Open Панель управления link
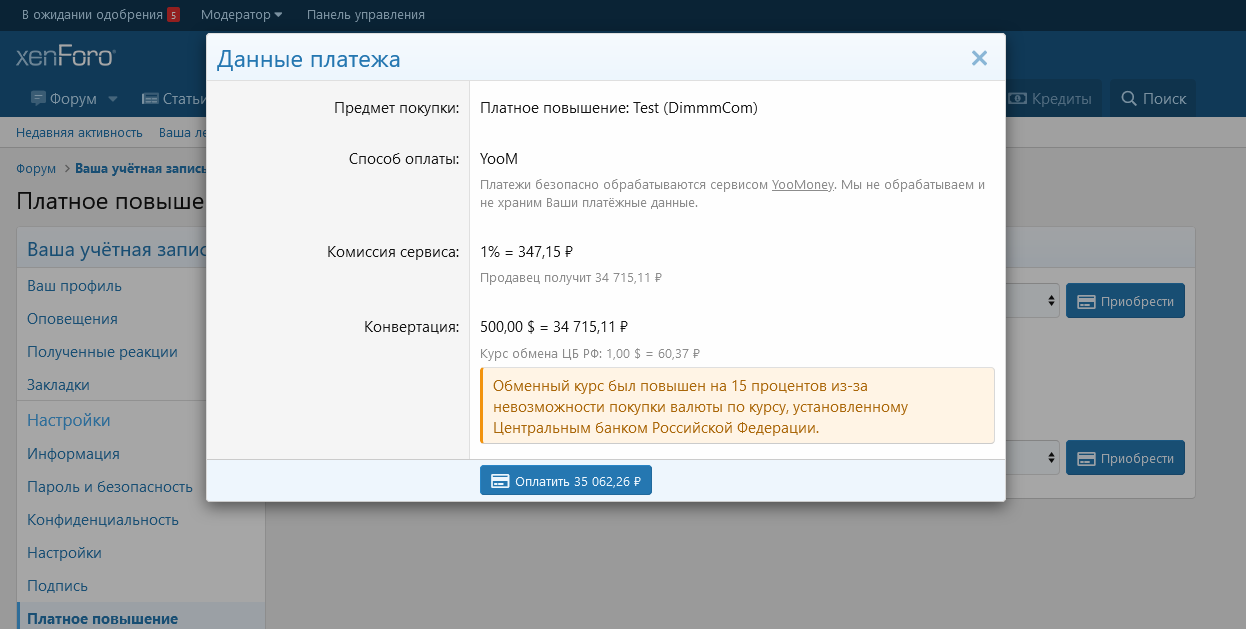 tap(366, 14)
